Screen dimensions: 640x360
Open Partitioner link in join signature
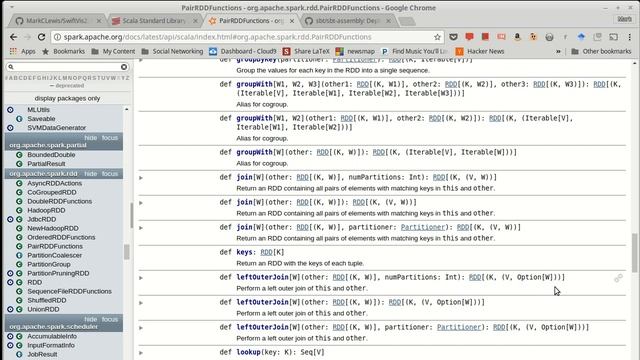[x=422, y=227]
